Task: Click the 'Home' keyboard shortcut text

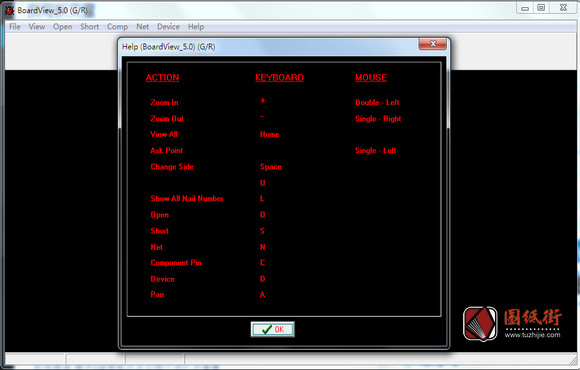Action: (x=269, y=134)
